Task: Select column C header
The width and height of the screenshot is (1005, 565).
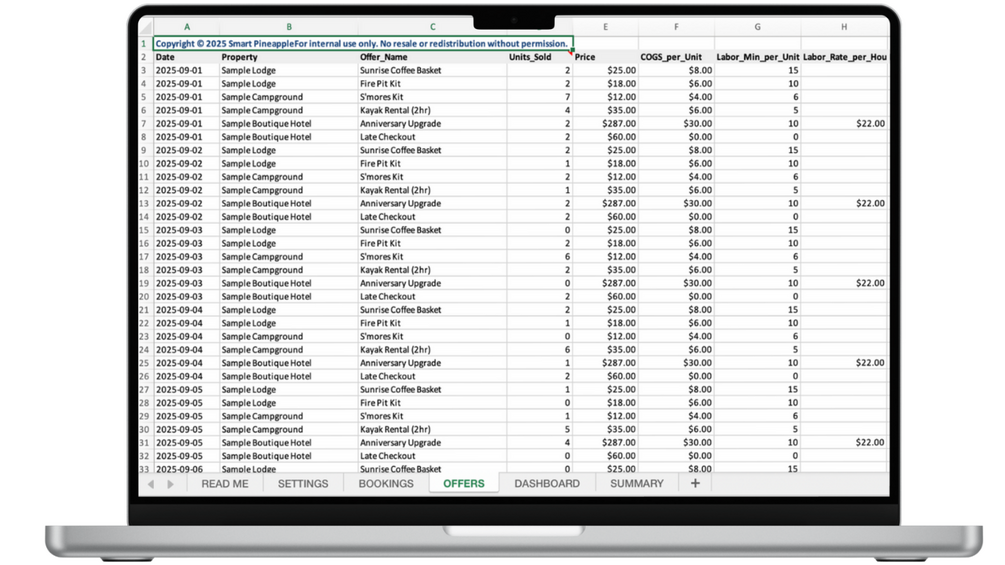Action: tap(433, 27)
